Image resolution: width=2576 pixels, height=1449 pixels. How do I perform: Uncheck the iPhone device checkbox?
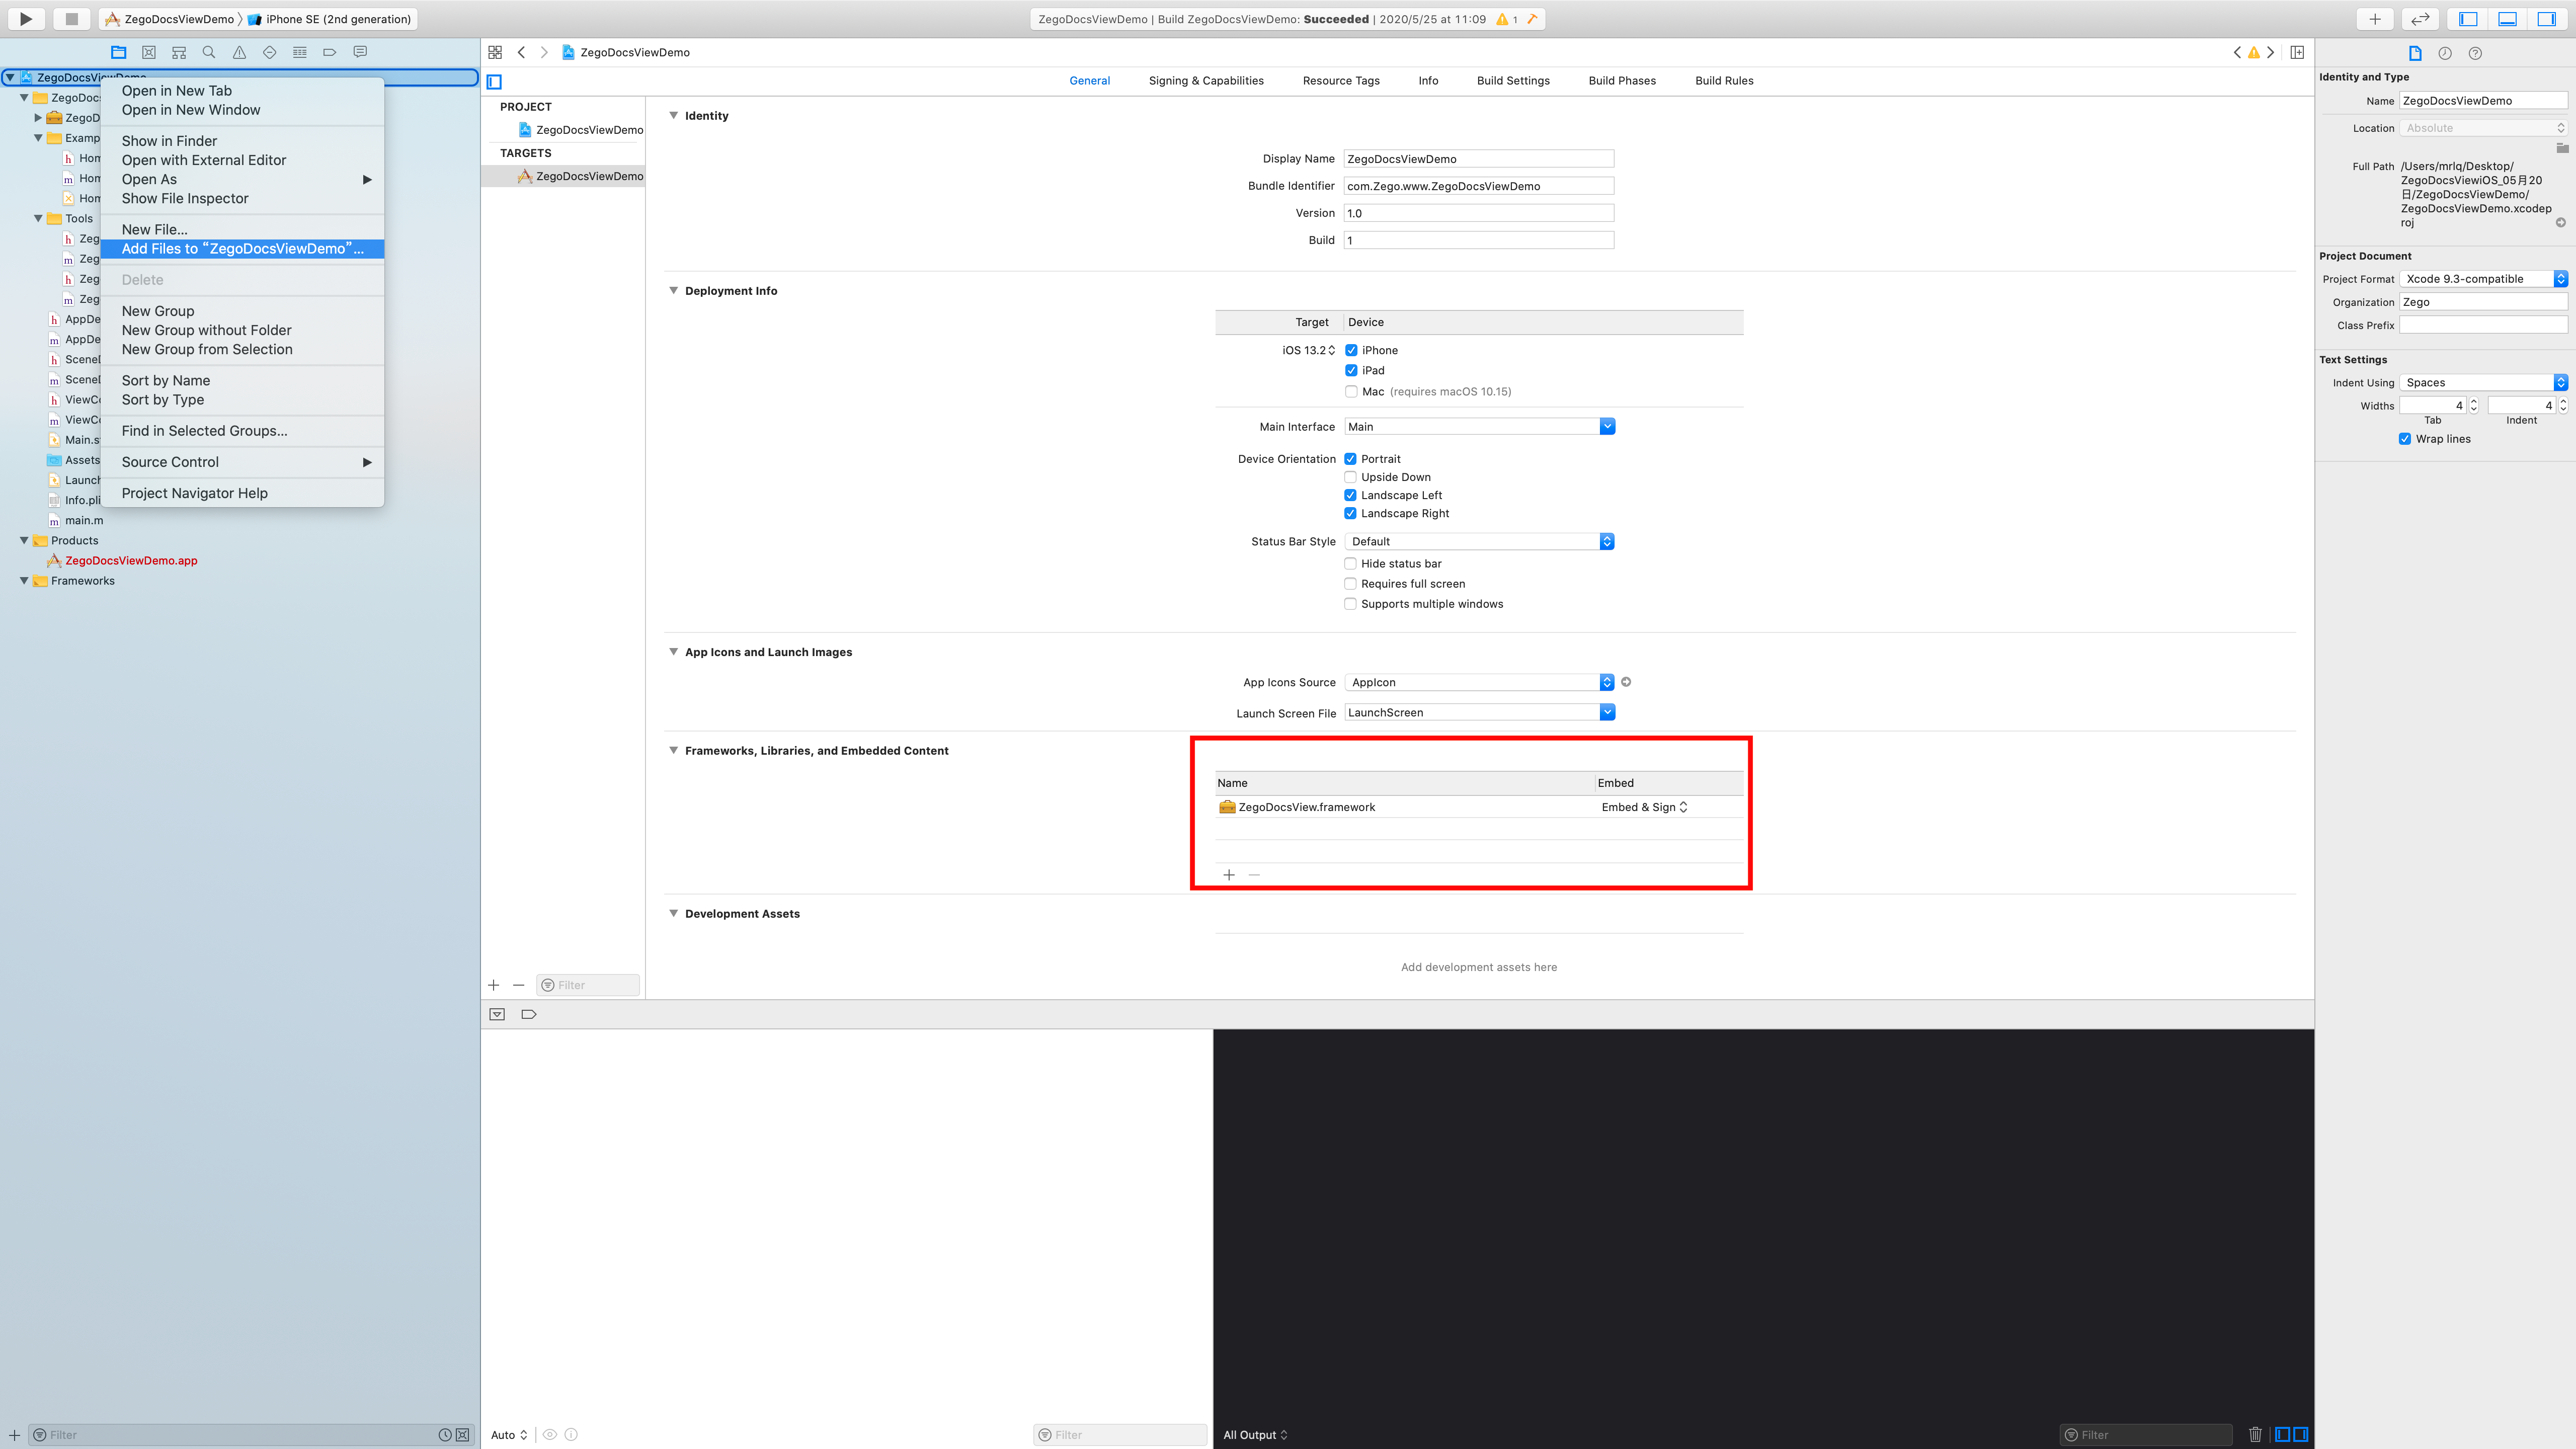click(1351, 350)
